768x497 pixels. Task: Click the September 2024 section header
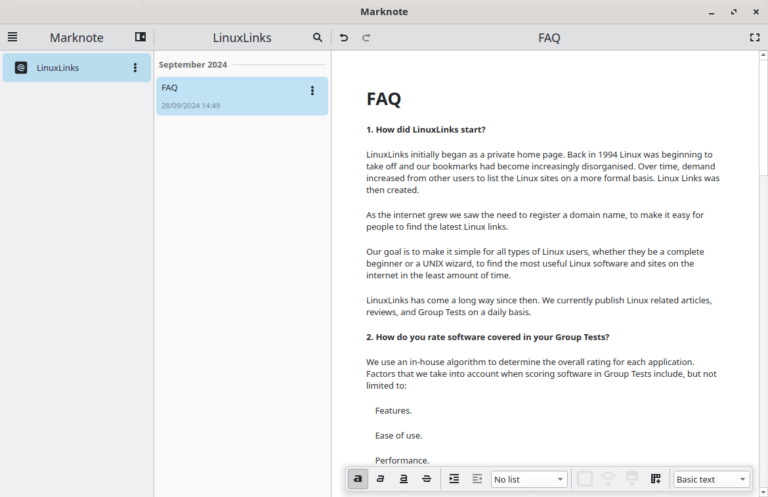point(192,65)
